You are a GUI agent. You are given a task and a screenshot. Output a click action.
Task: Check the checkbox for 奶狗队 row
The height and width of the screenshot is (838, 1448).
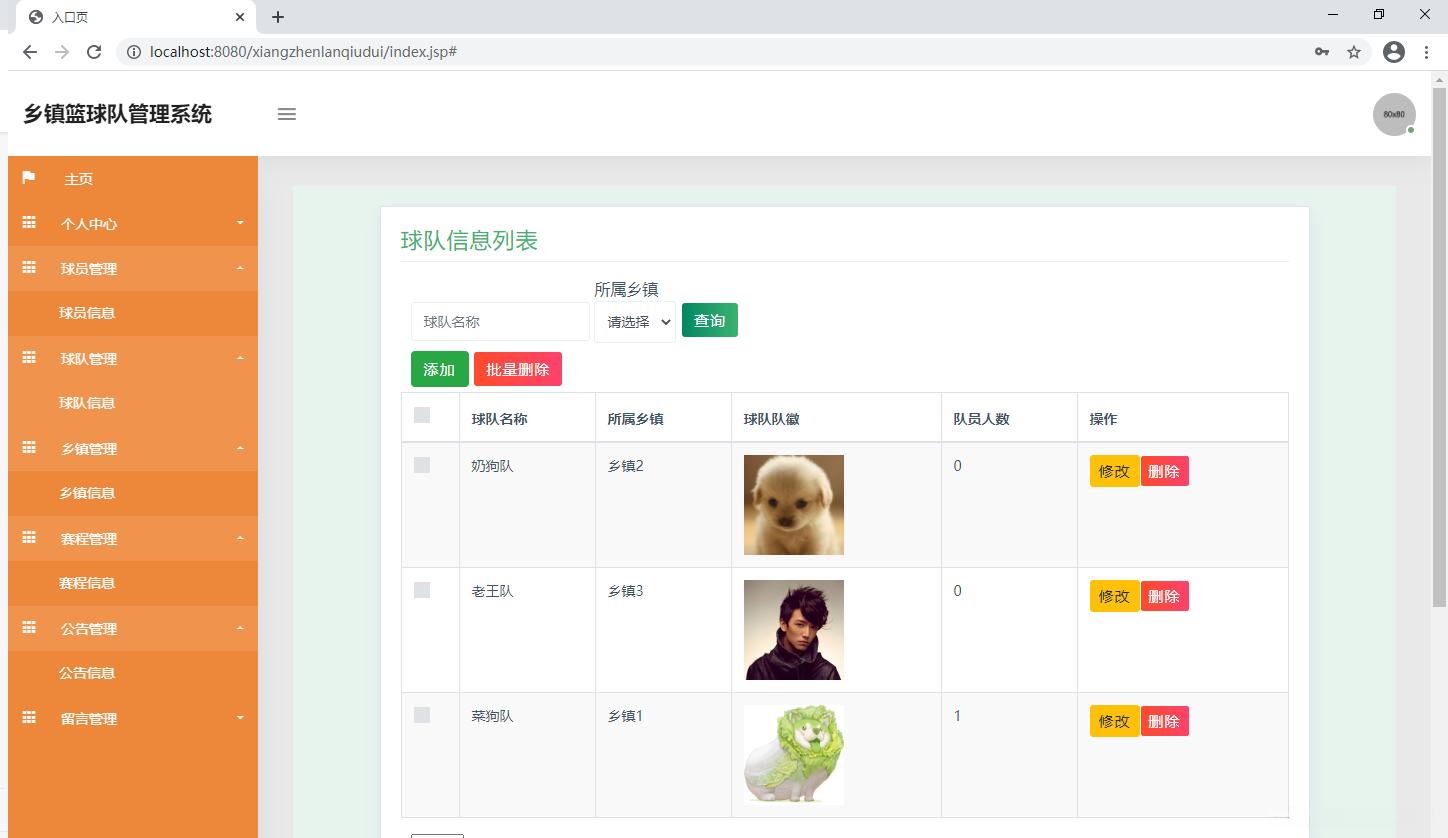point(422,465)
